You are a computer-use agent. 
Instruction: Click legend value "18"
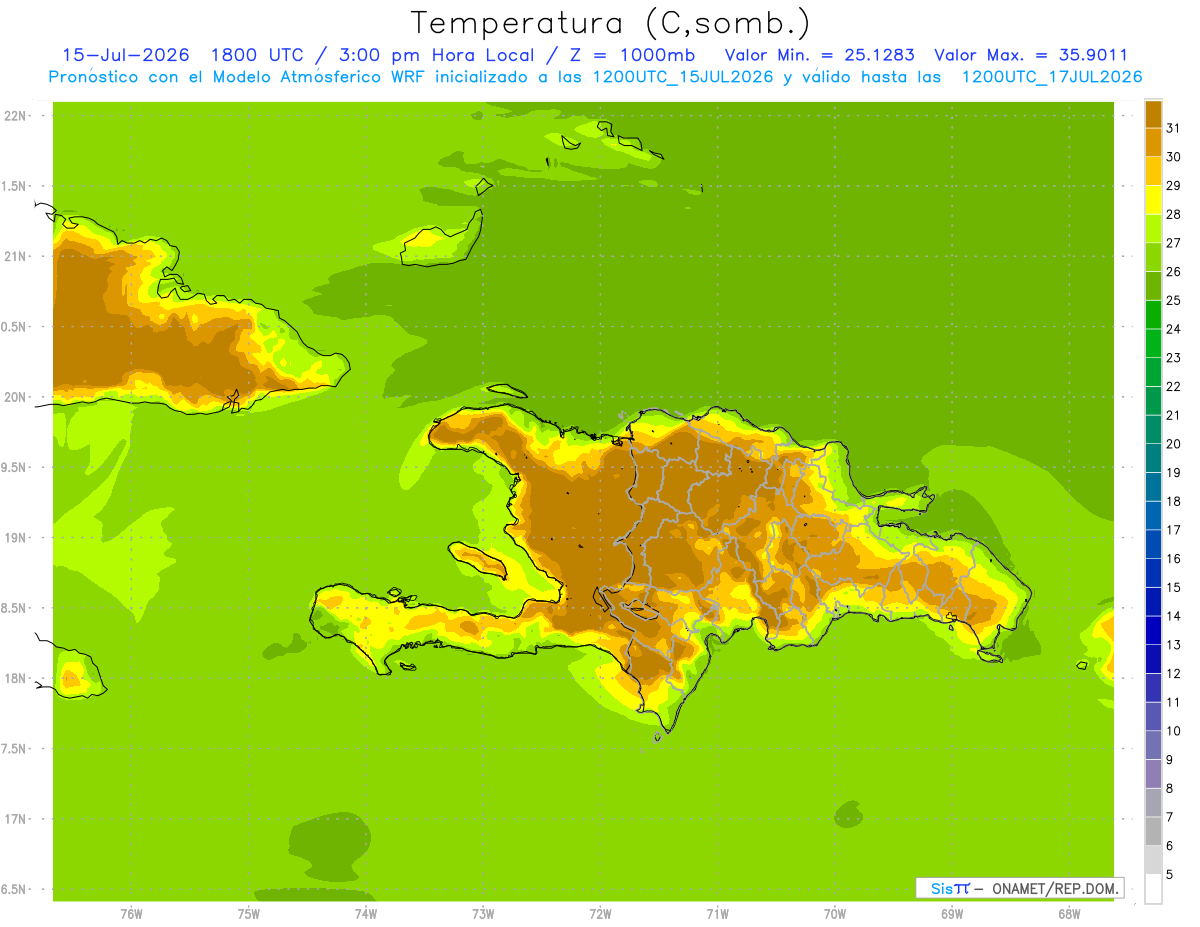click(1173, 501)
